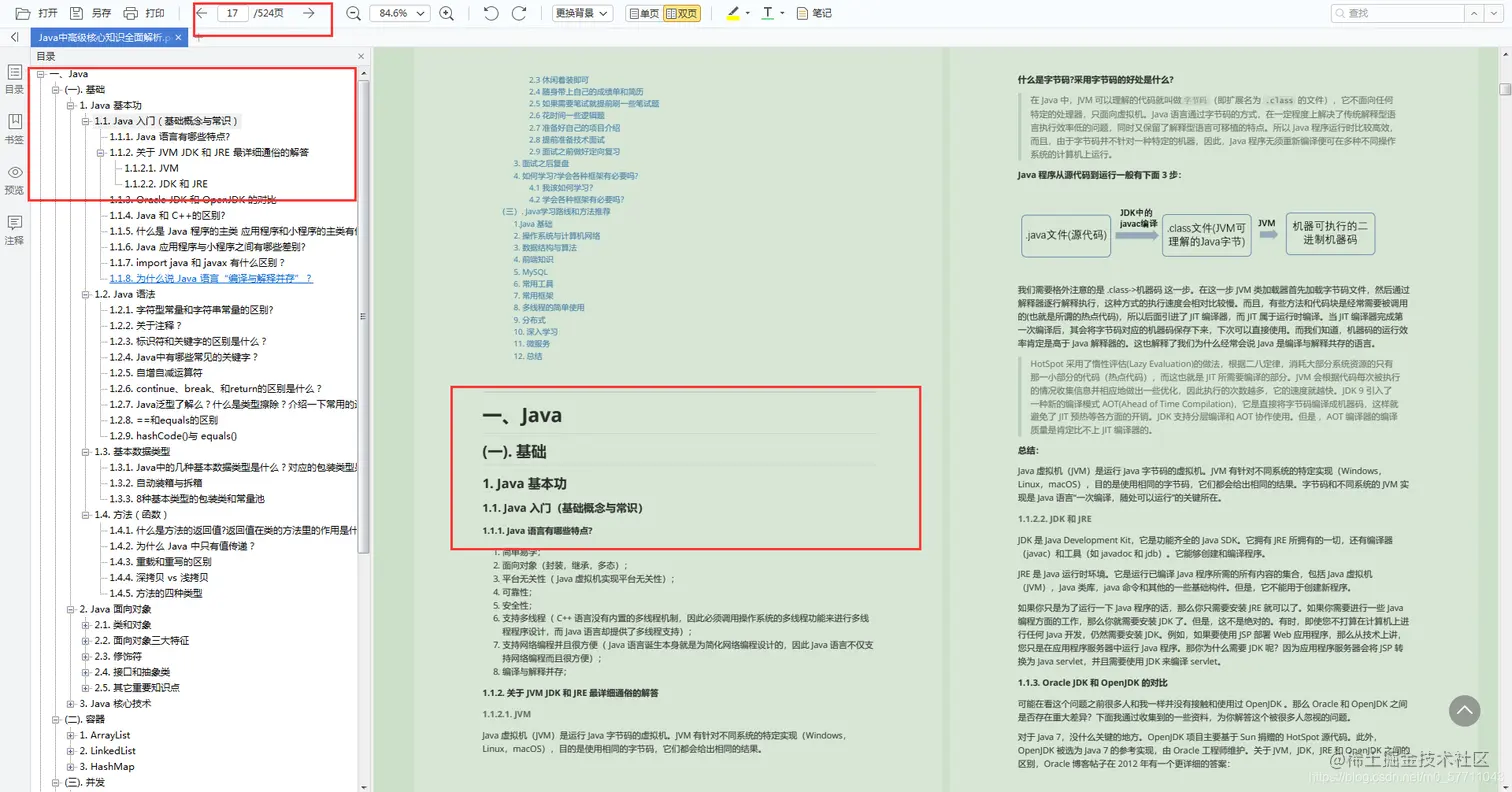Expand the 2.1. 类和对象 node
Viewport: 1512px width, 792px height.
click(x=86, y=624)
